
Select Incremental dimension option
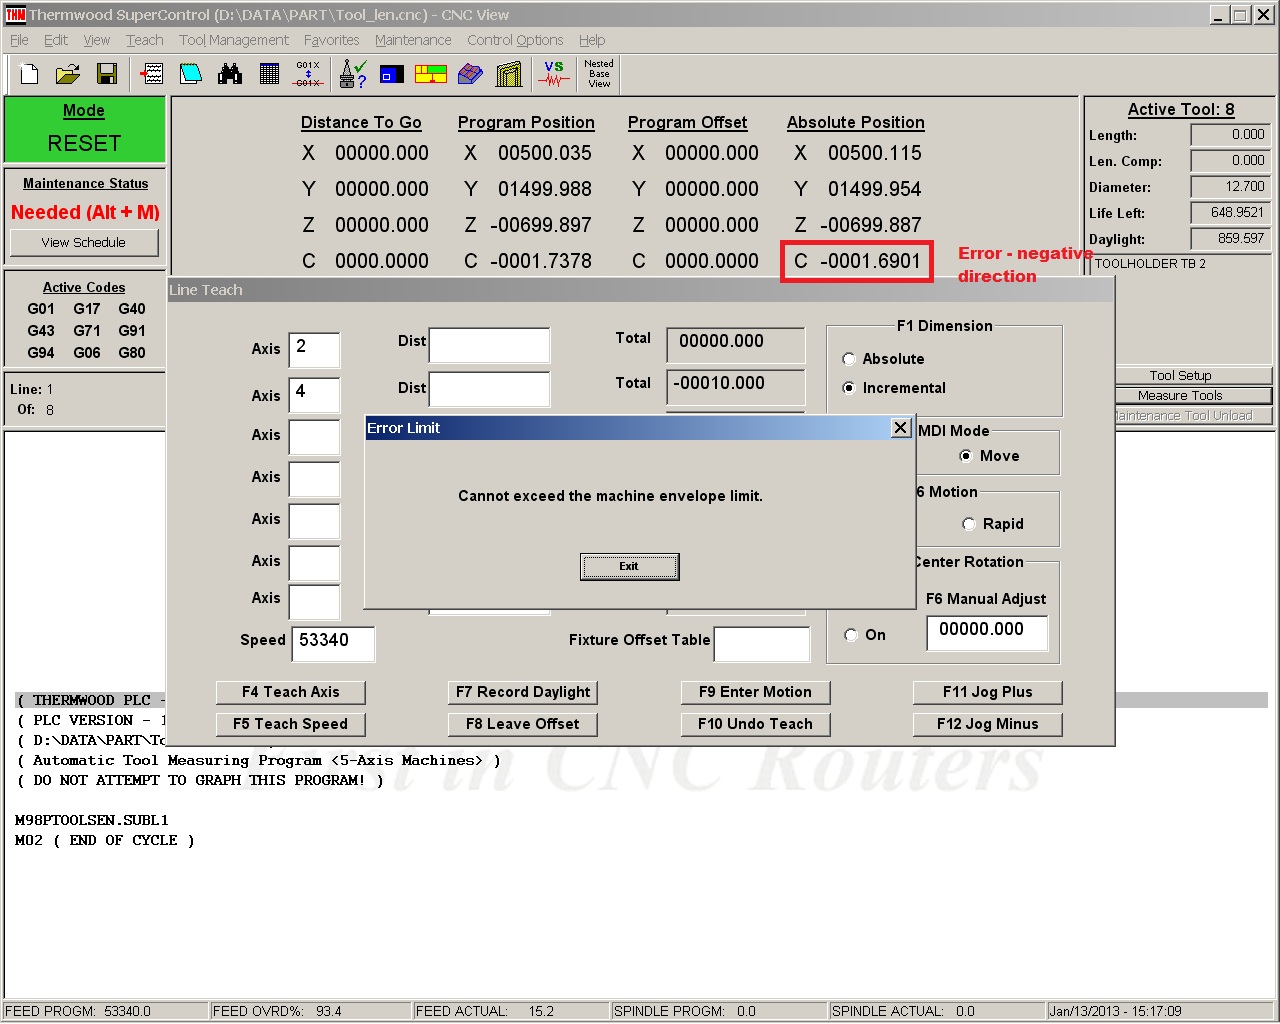point(850,388)
